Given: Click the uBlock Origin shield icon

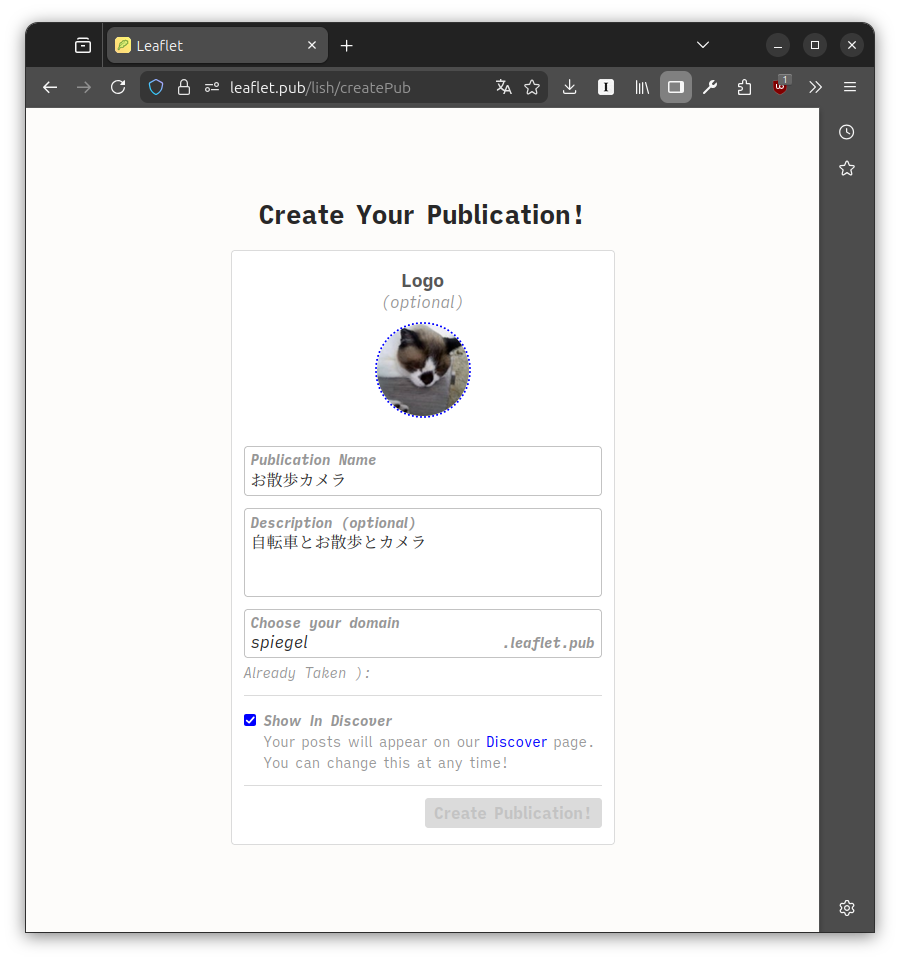Looking at the screenshot, I should (779, 87).
